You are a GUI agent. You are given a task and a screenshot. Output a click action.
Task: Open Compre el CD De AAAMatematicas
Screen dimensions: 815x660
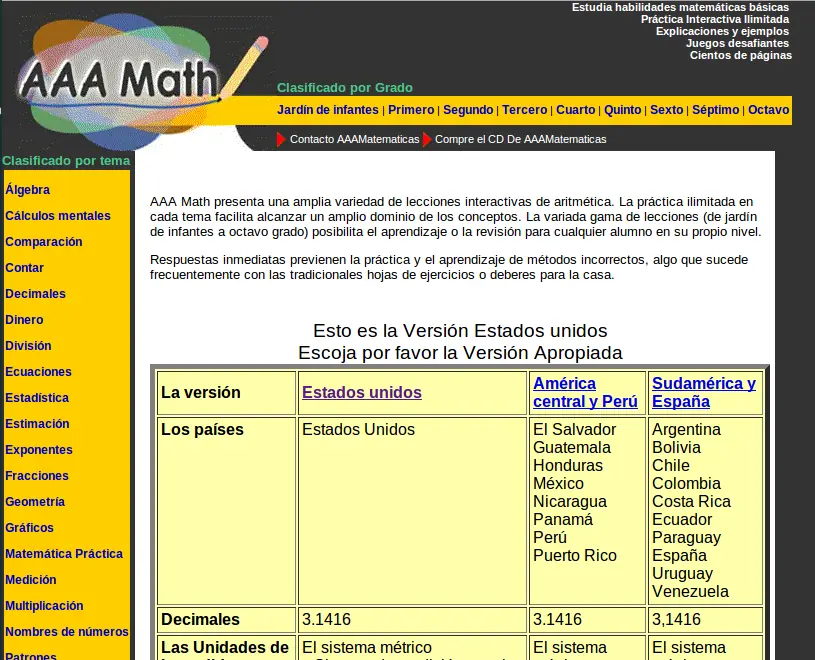point(520,139)
